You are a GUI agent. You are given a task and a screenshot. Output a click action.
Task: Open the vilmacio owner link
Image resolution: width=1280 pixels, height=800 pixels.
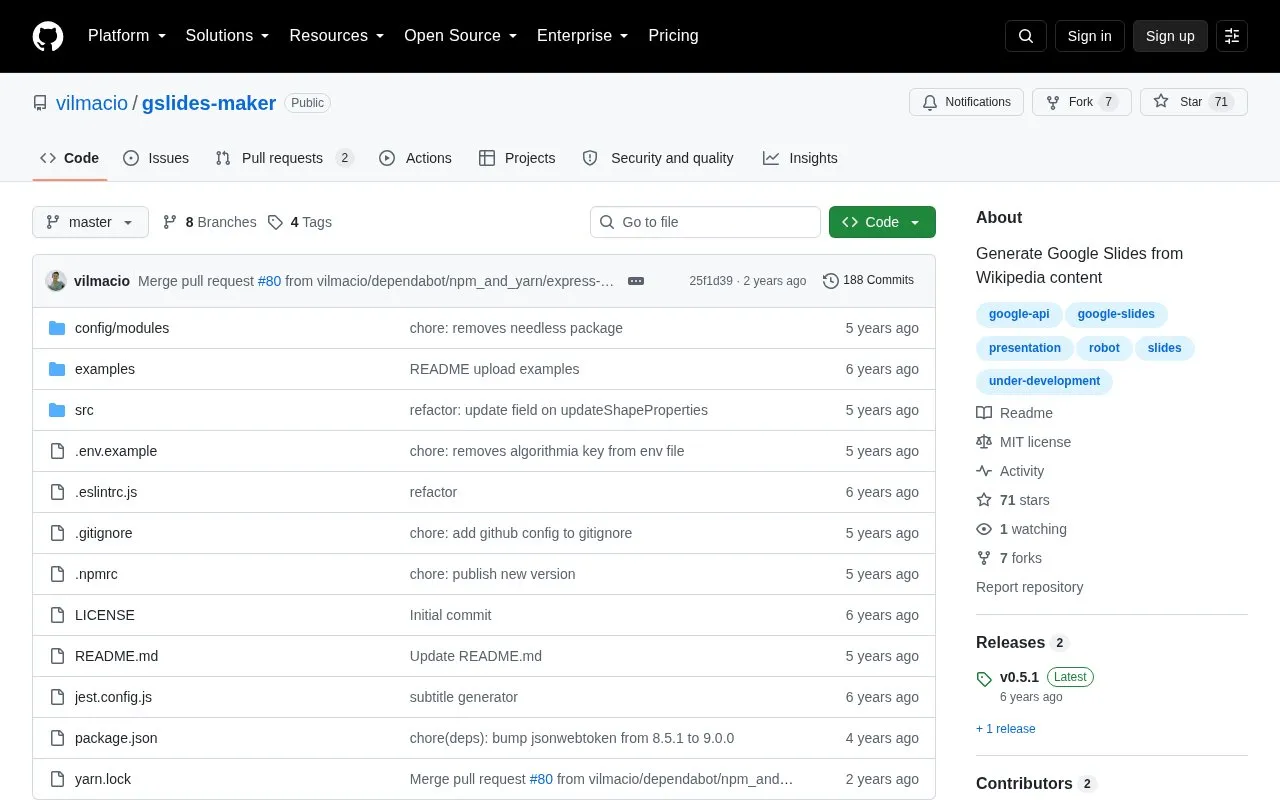point(92,103)
